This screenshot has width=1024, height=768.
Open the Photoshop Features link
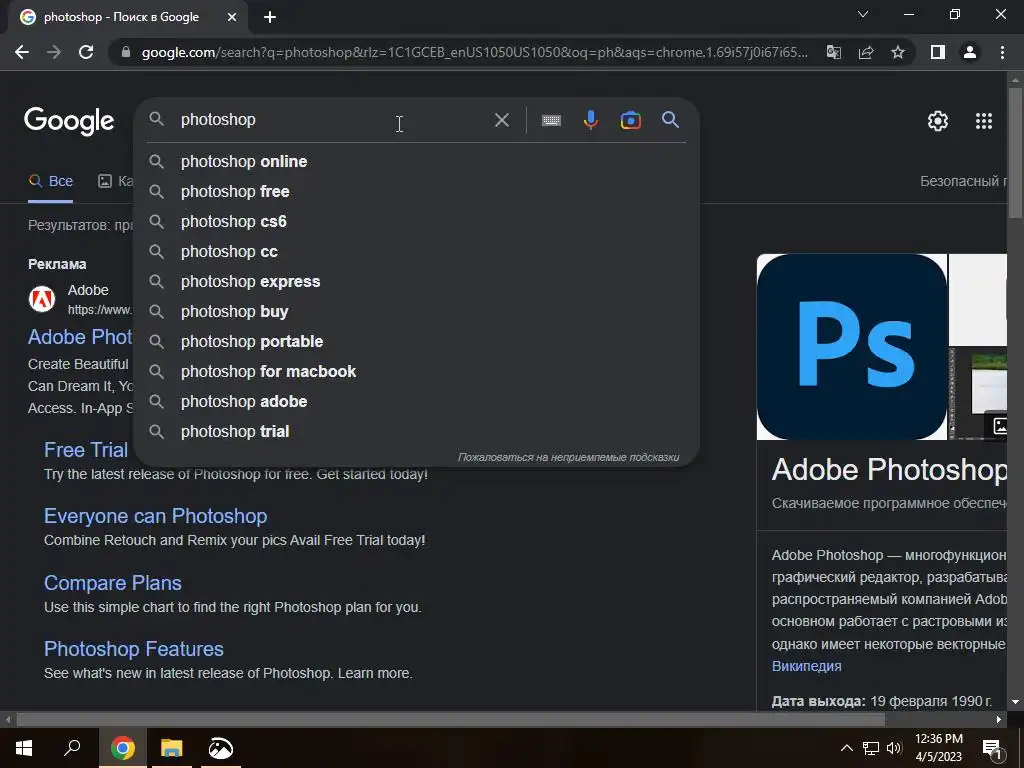(134, 649)
